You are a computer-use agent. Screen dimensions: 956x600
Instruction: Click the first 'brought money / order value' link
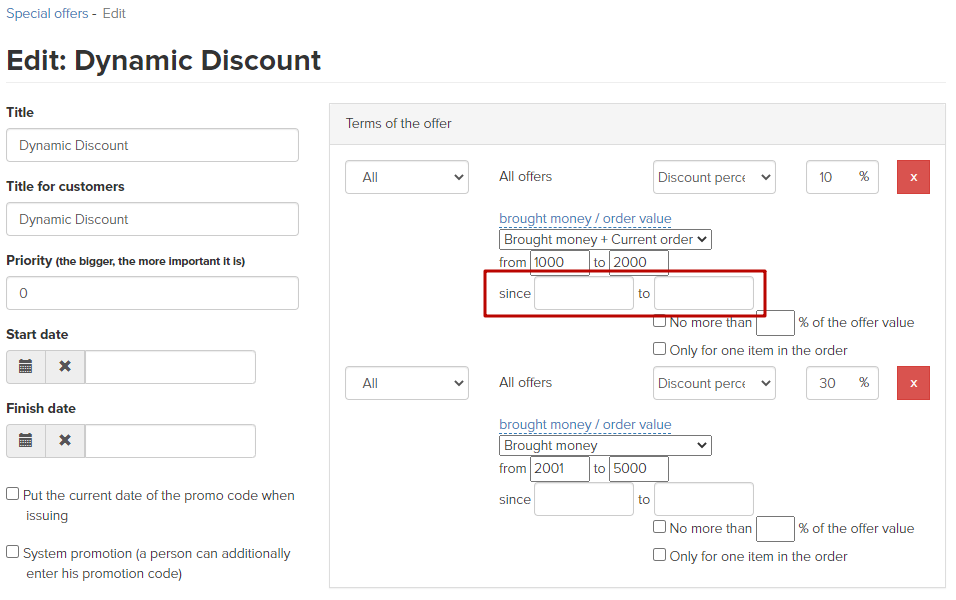[585, 218]
